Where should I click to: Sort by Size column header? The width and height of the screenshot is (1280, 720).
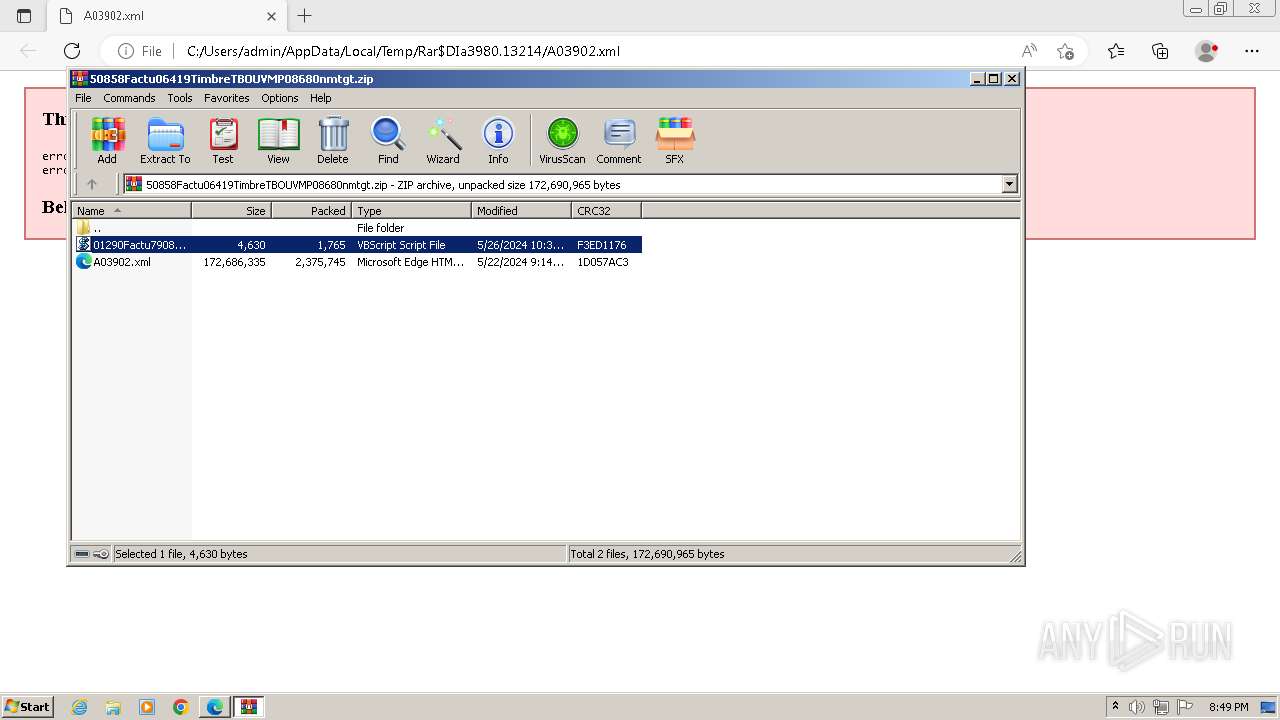(231, 210)
